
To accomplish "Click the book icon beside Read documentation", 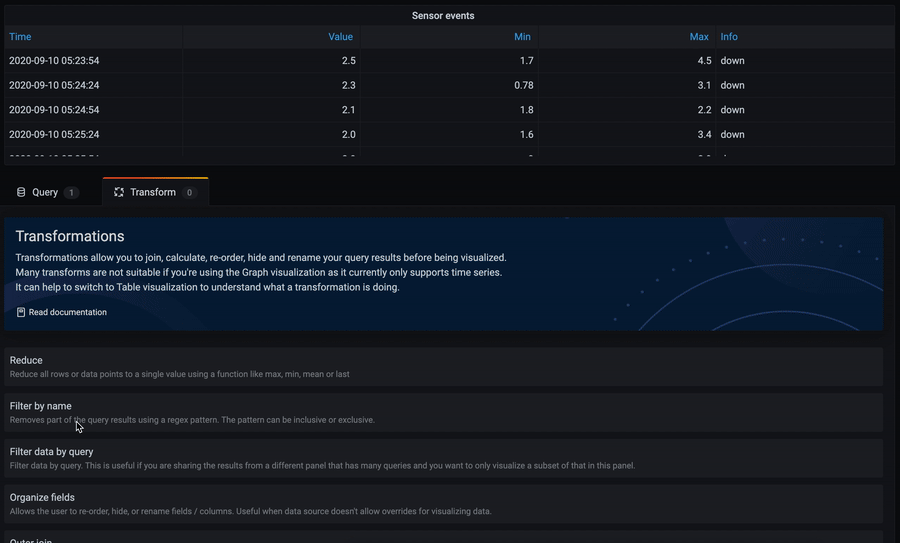I will pos(21,312).
